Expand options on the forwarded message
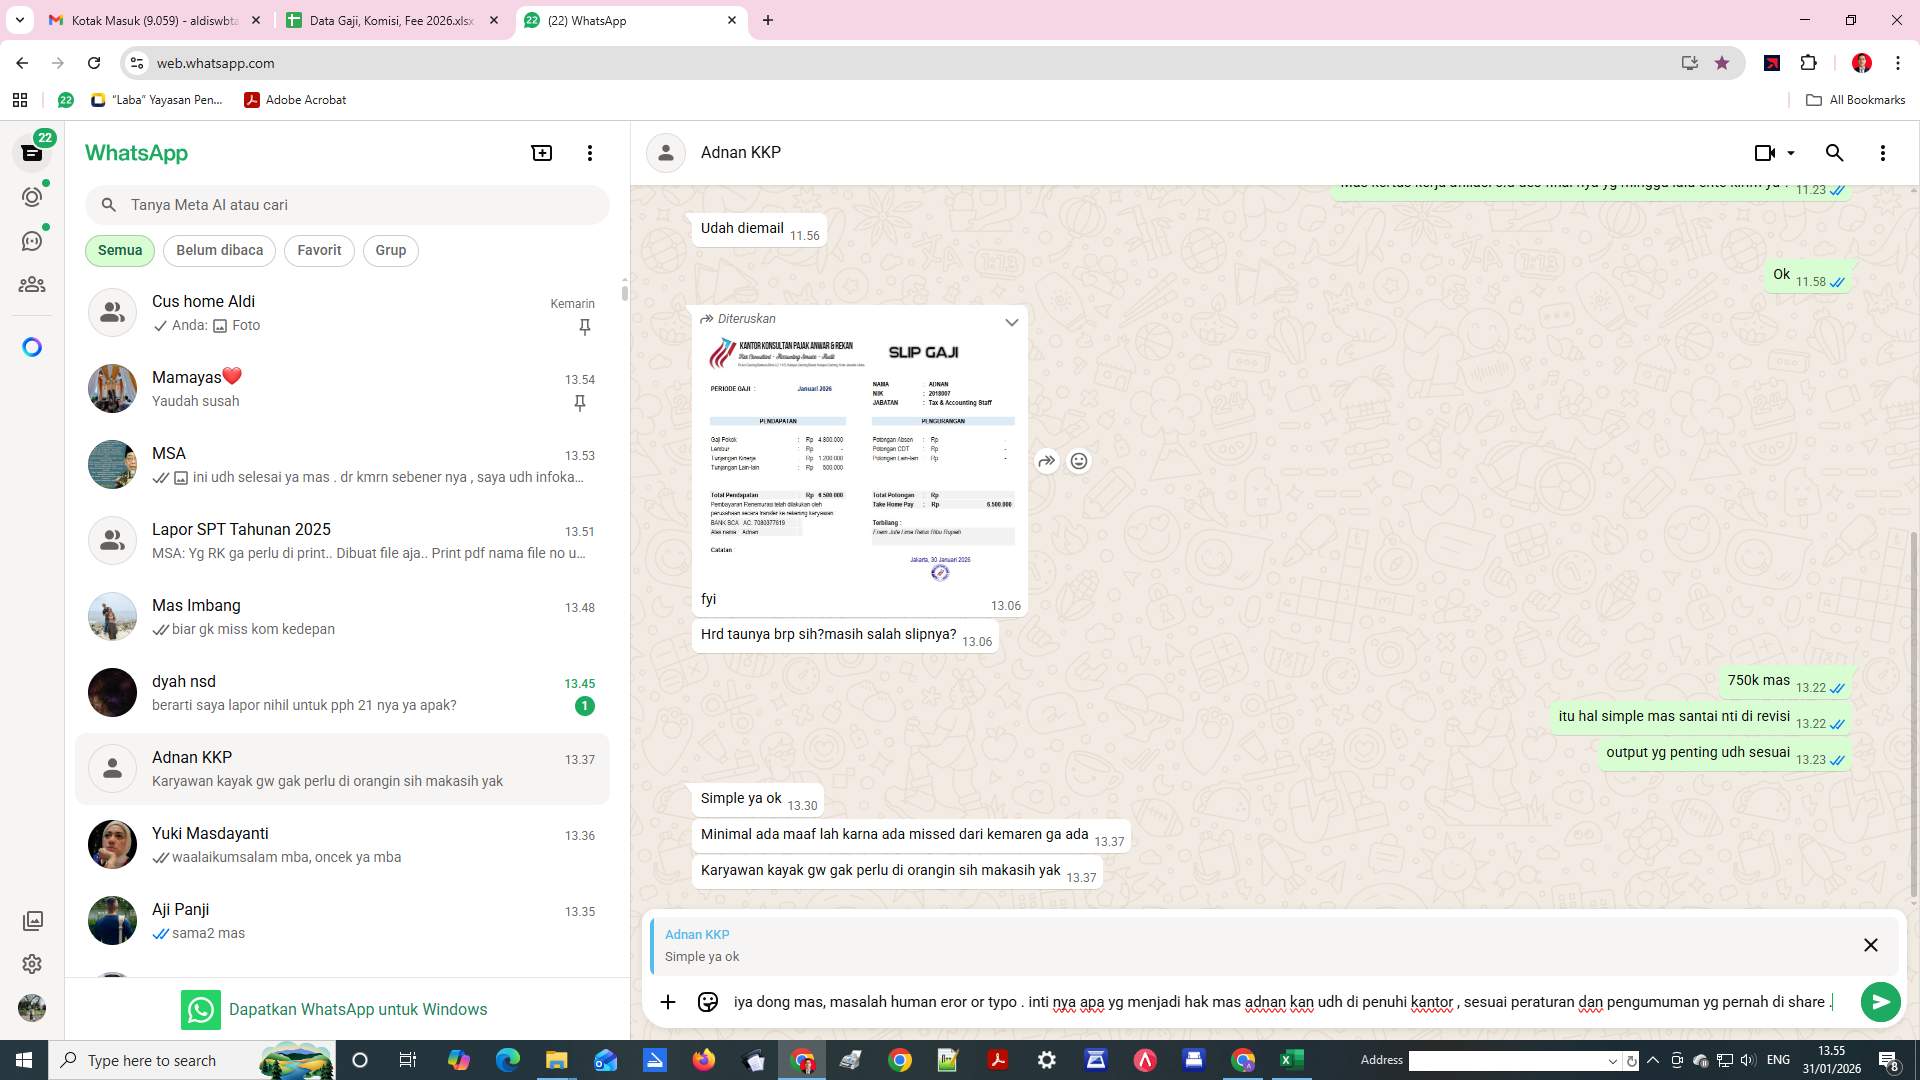 (1011, 322)
